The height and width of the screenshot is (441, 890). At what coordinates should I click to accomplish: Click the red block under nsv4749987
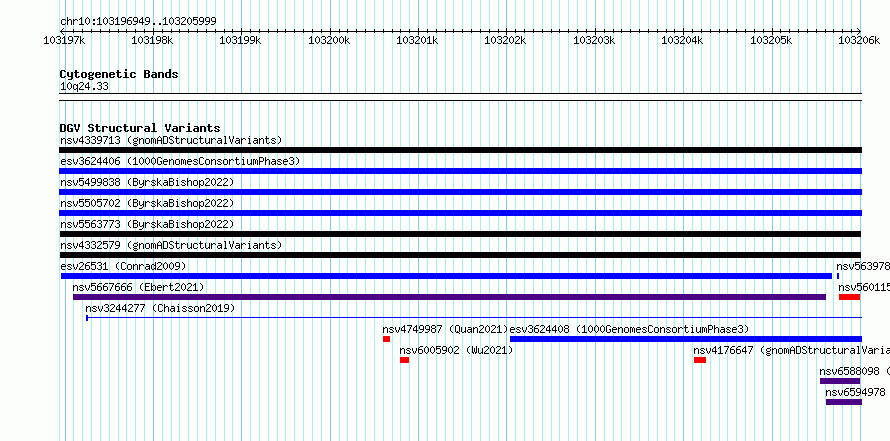387,339
